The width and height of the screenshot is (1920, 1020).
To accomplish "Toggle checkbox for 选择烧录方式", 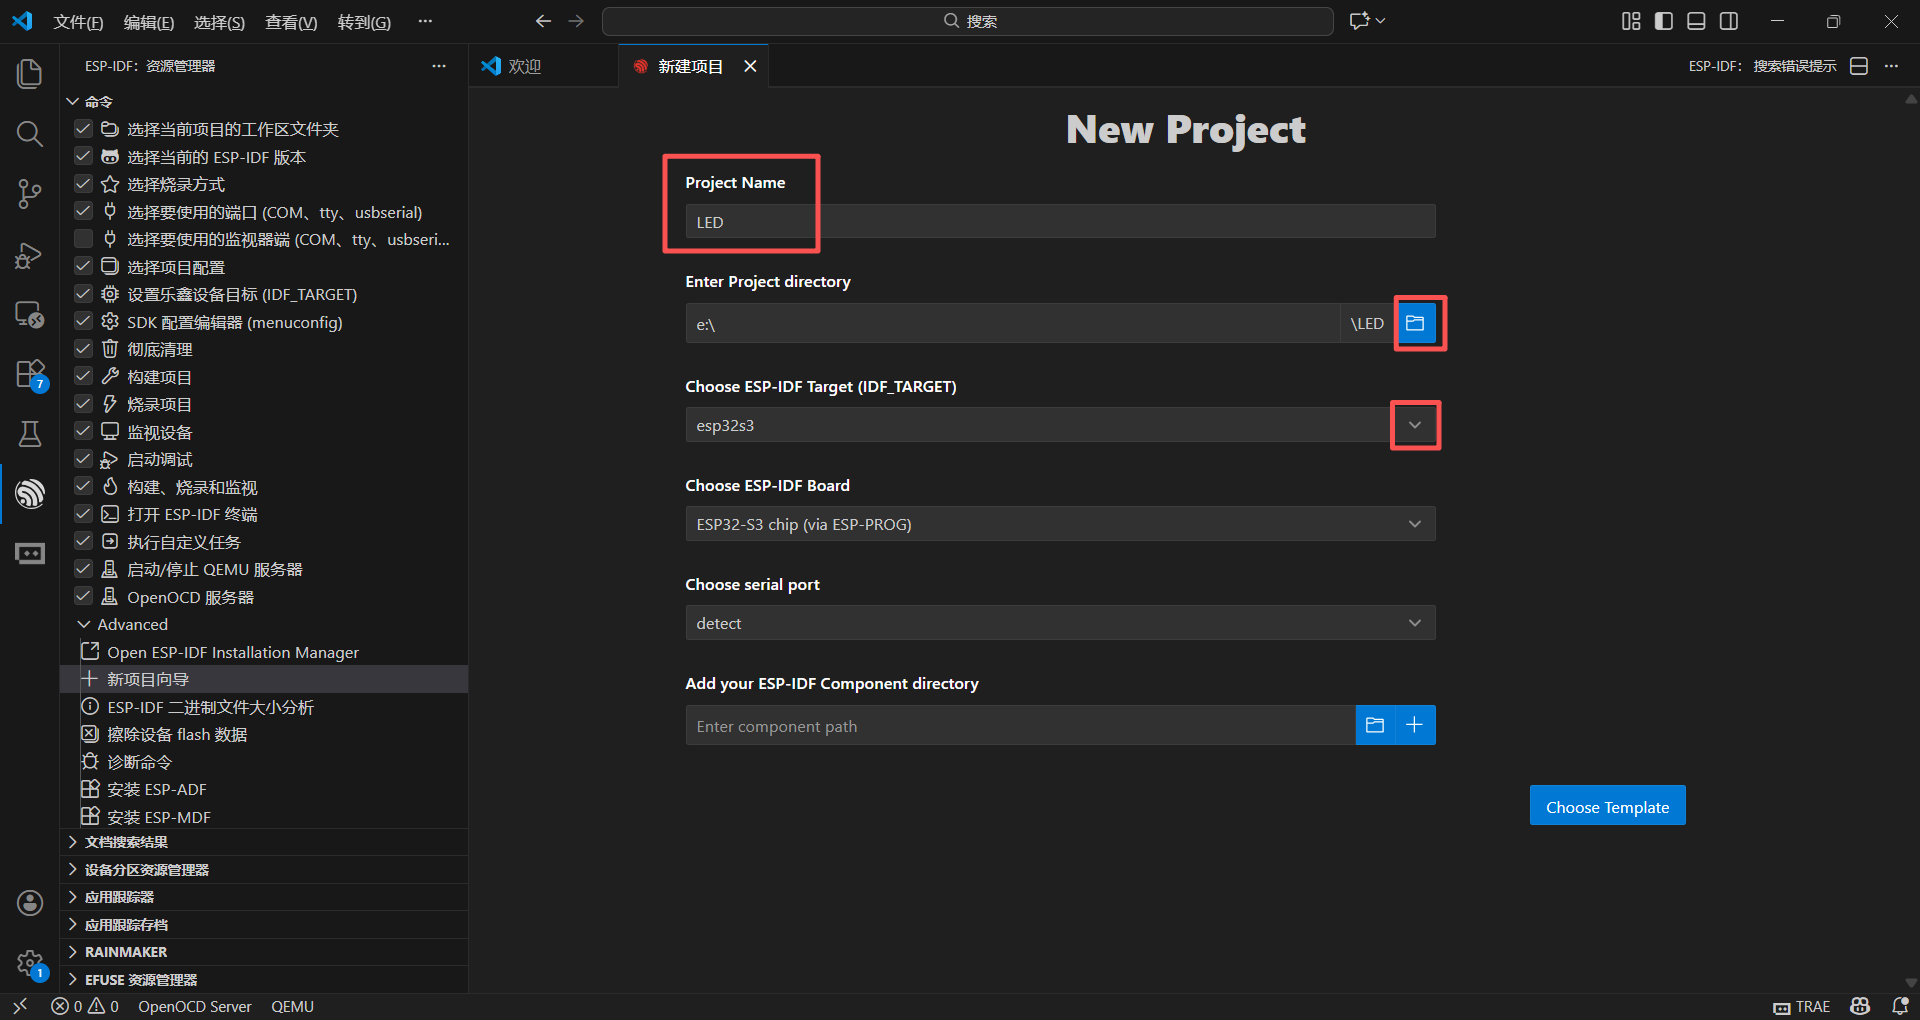I will point(84,184).
